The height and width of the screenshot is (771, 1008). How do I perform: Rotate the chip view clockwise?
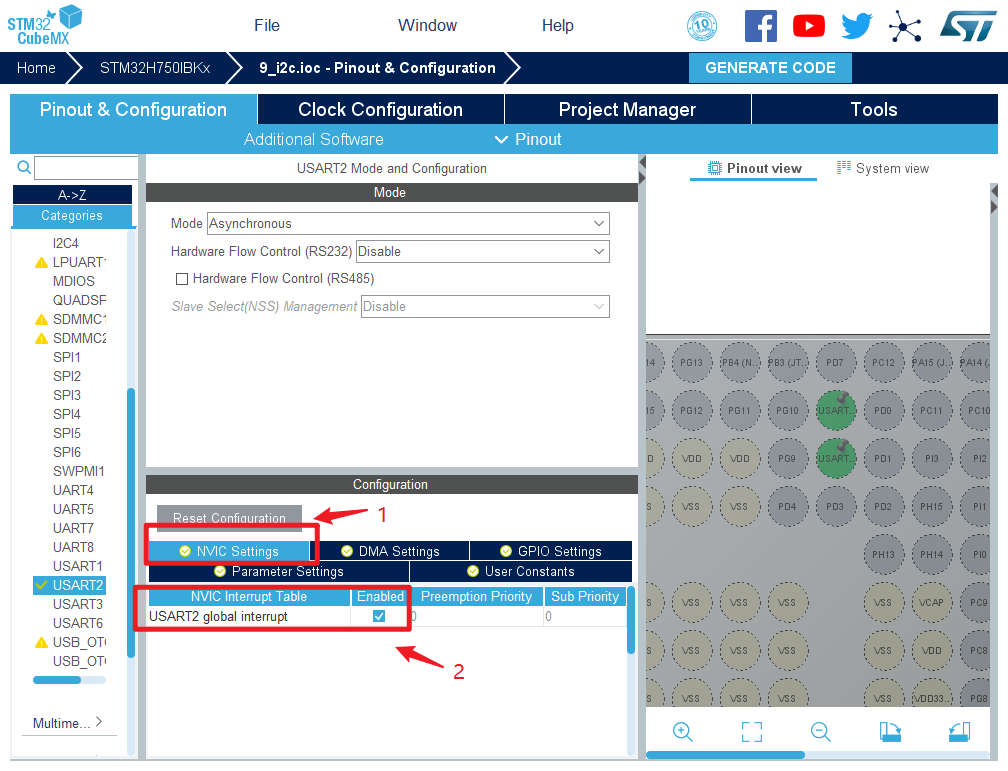pyautogui.click(x=889, y=732)
